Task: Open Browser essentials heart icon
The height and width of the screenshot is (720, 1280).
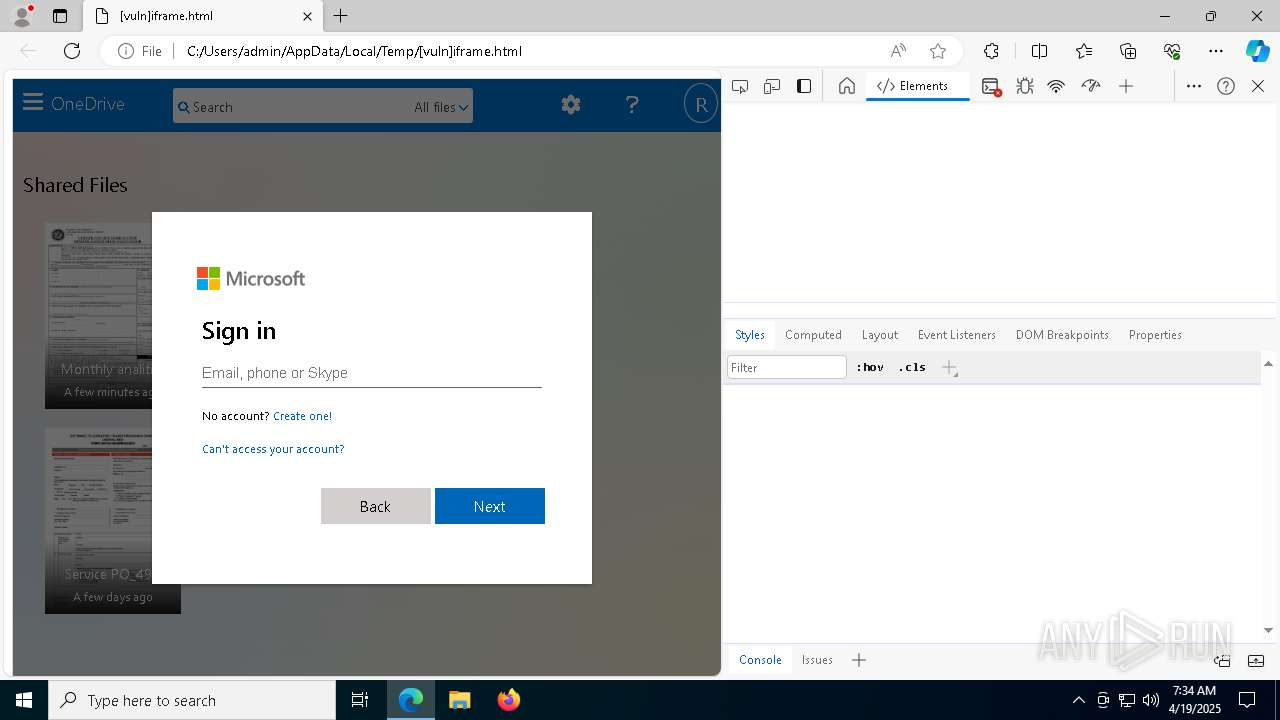Action: coord(1172,51)
